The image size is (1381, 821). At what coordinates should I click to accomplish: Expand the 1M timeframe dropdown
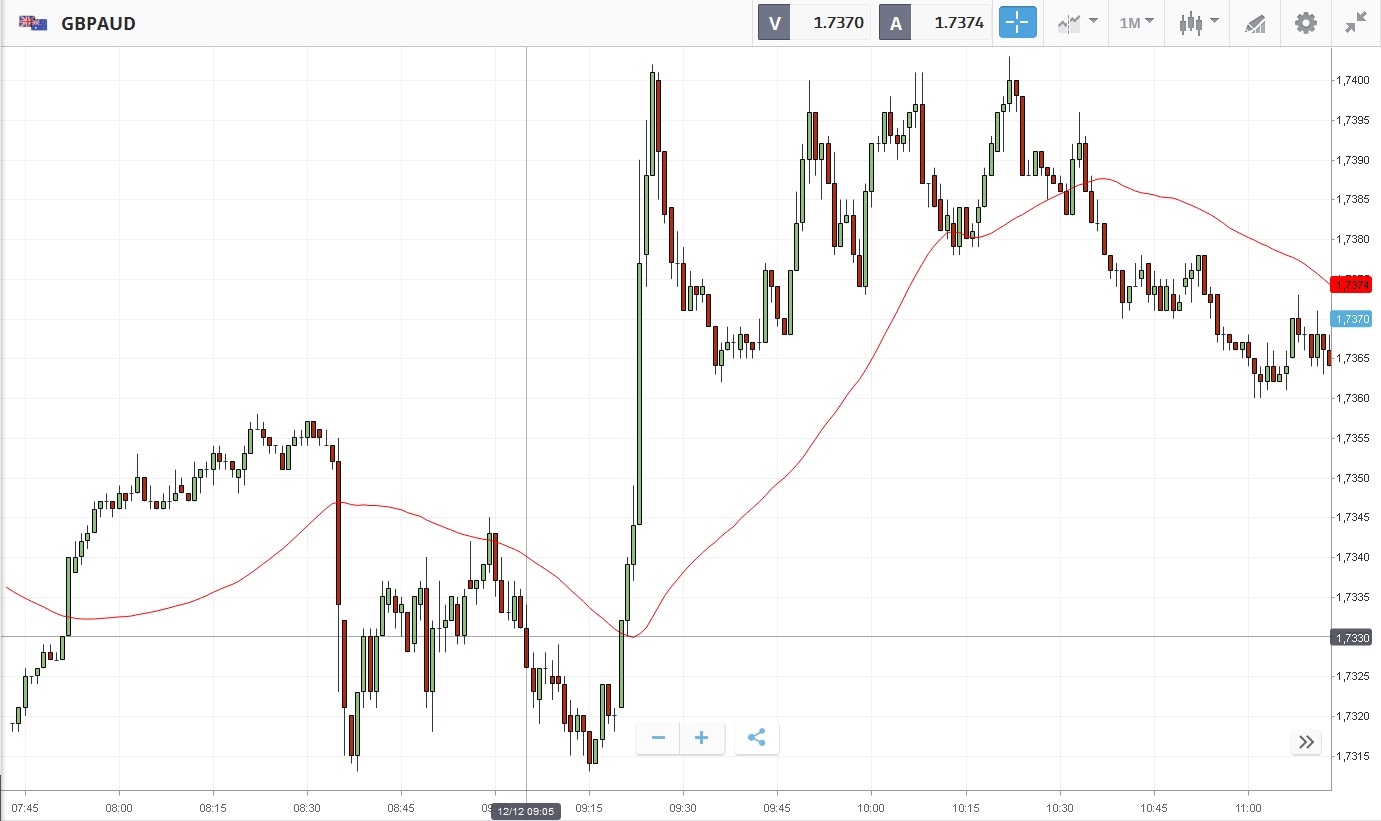(x=1136, y=22)
